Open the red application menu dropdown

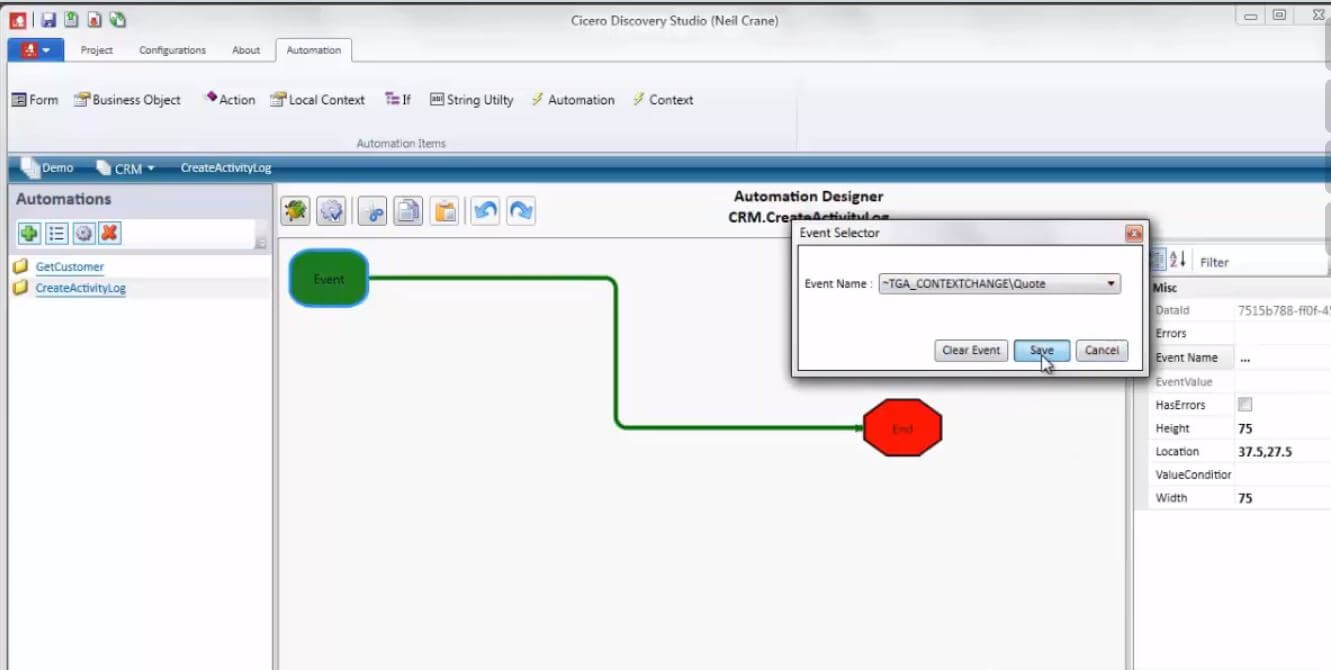tap(36, 50)
